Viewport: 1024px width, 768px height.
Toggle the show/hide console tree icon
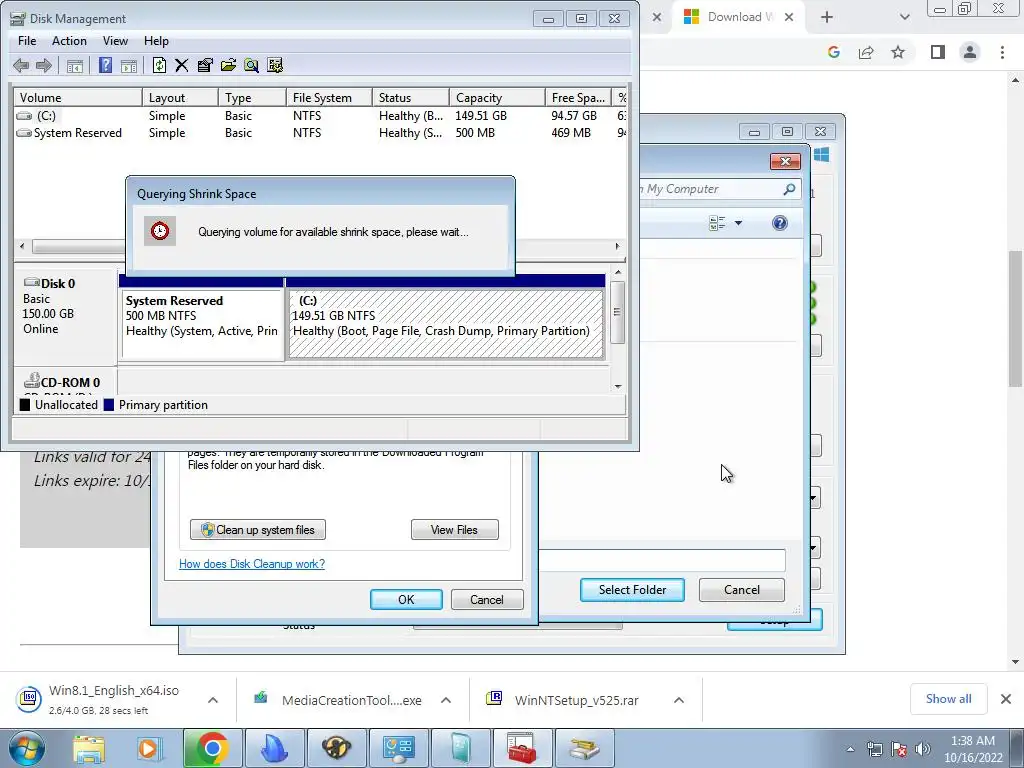point(74,65)
